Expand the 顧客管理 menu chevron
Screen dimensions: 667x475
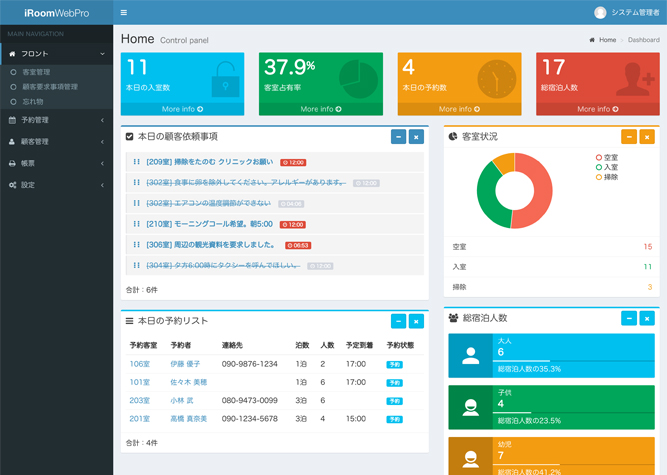[x=102, y=142]
